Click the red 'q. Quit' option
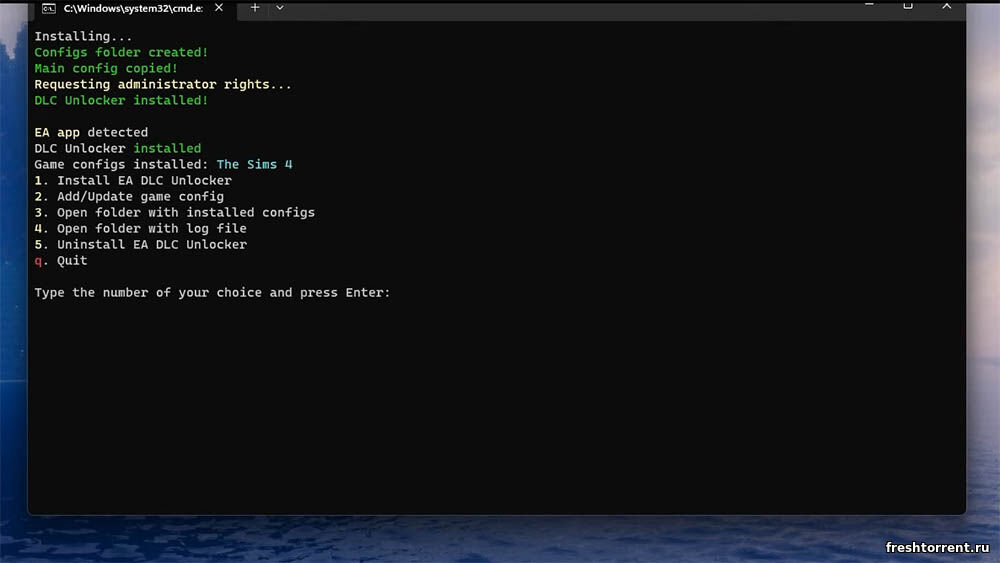 coord(61,261)
